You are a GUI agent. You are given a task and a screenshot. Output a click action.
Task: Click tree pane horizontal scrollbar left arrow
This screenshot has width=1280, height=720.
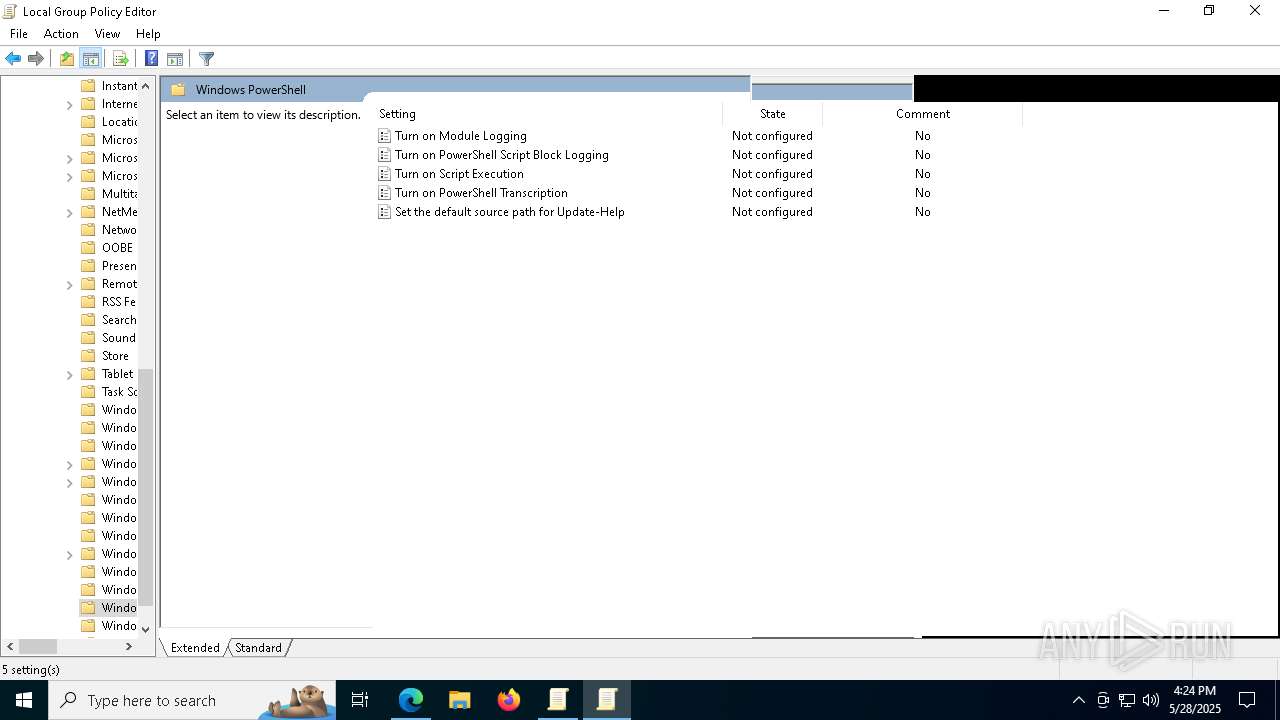tap(10, 647)
